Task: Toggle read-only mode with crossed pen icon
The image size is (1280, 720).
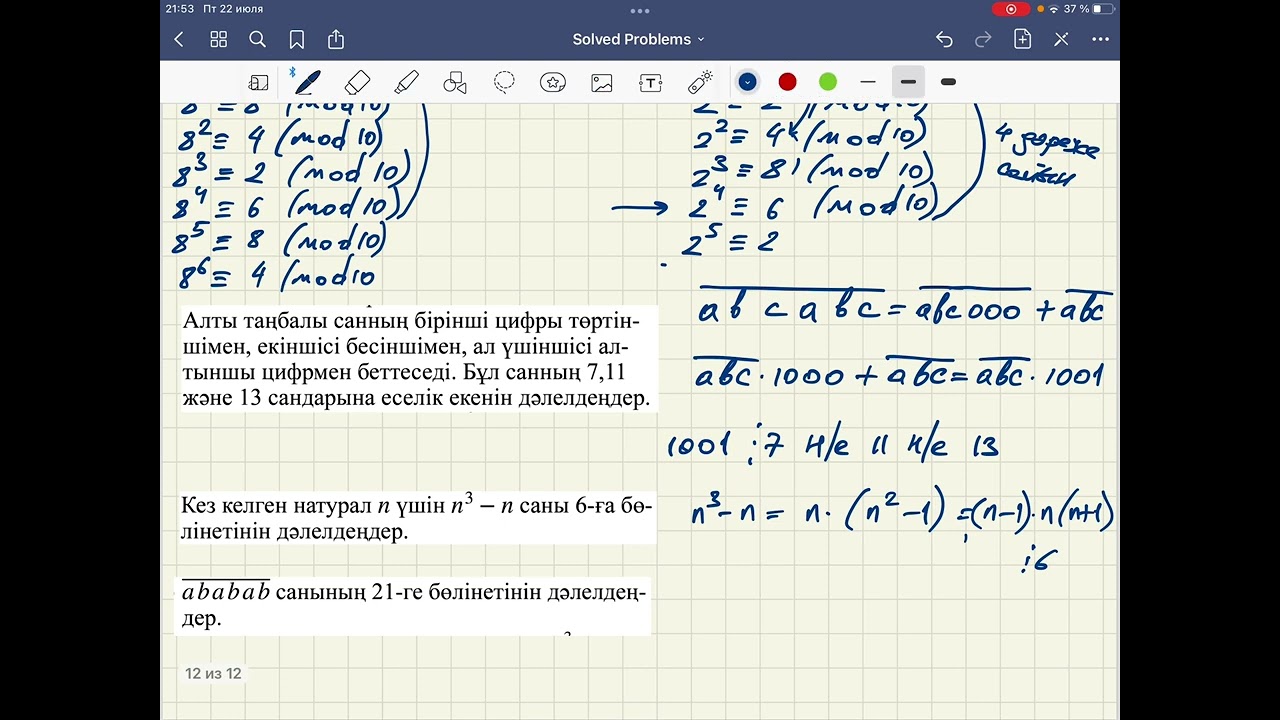Action: click(1061, 40)
